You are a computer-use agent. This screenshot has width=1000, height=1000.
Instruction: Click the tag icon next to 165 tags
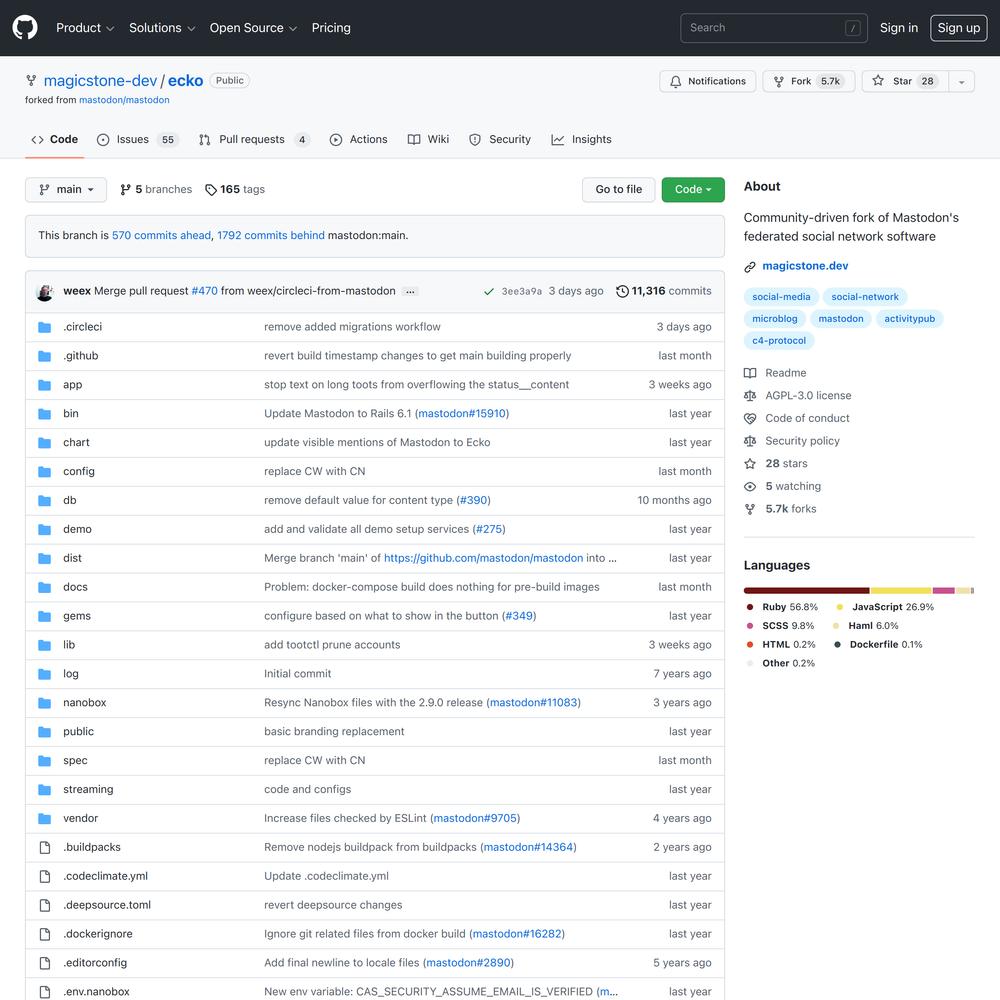click(x=210, y=190)
